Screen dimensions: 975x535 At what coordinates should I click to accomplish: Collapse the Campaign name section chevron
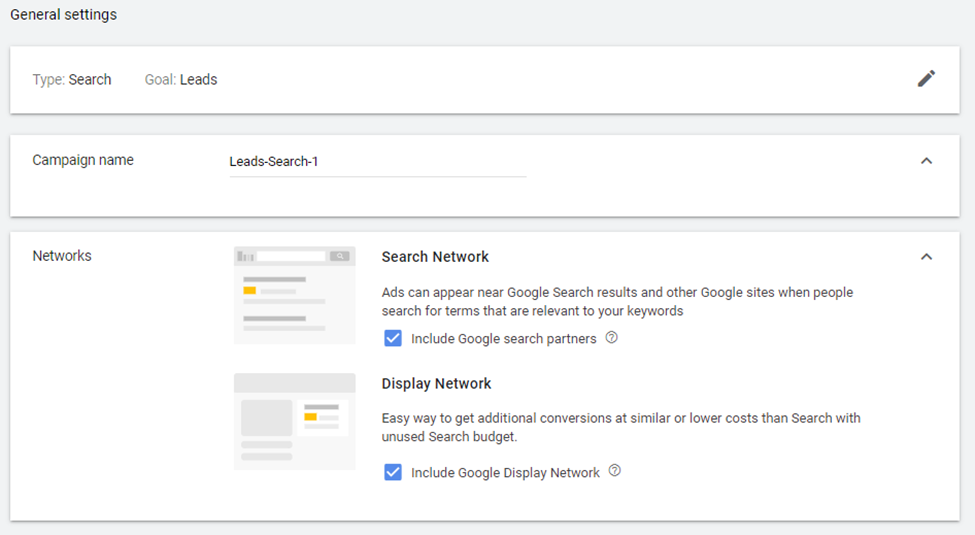click(x=926, y=160)
